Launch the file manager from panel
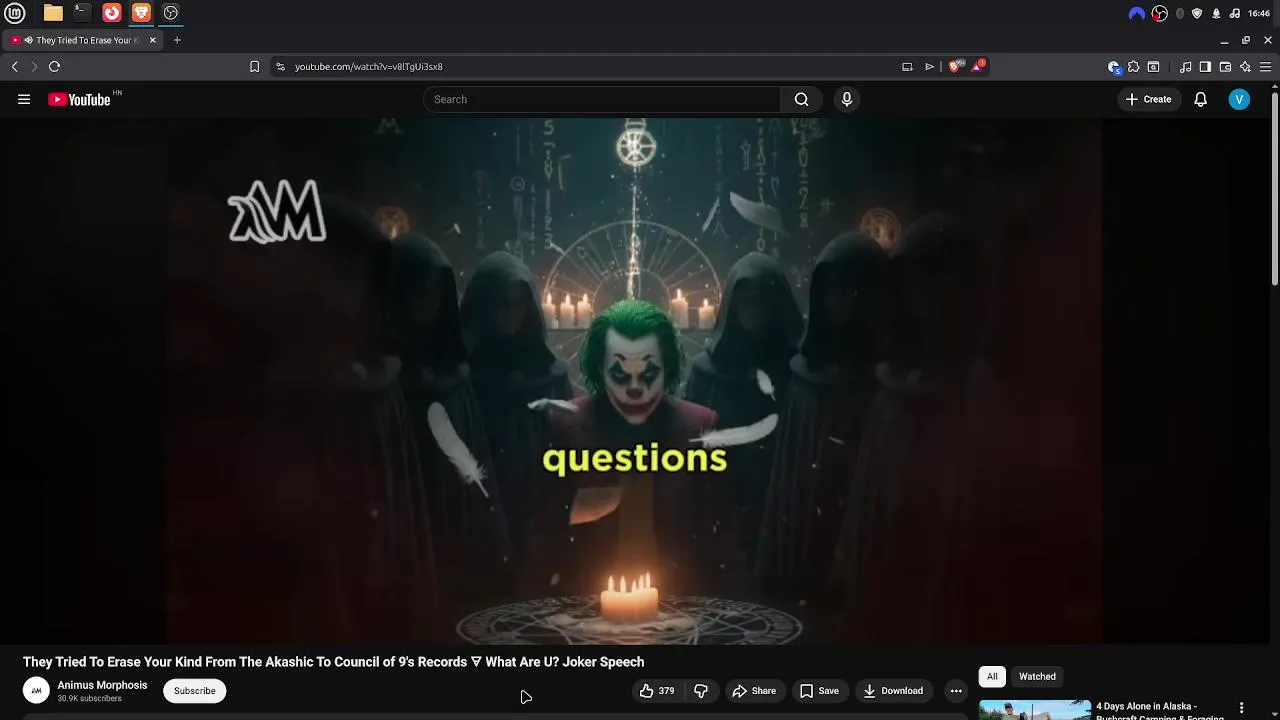The height and width of the screenshot is (720, 1280). (53, 13)
